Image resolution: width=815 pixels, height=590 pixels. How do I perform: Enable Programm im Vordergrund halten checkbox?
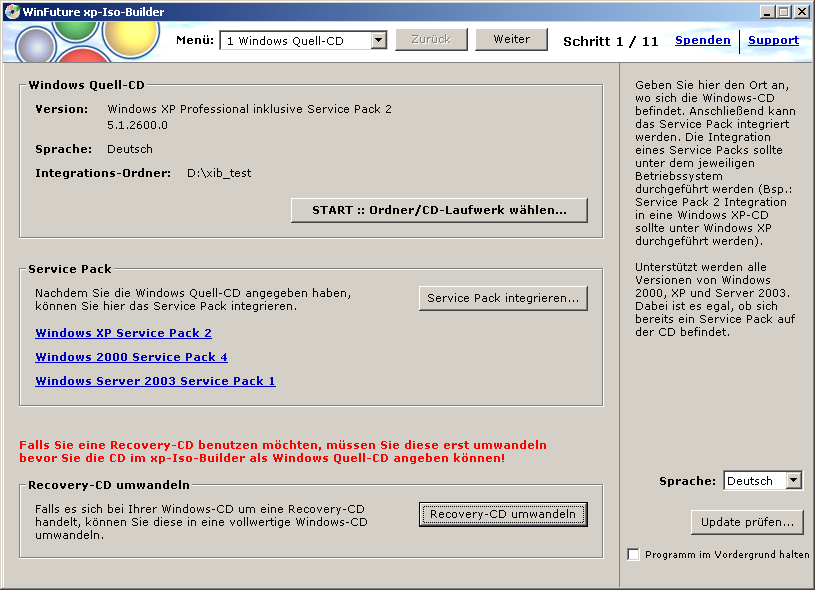pos(633,554)
